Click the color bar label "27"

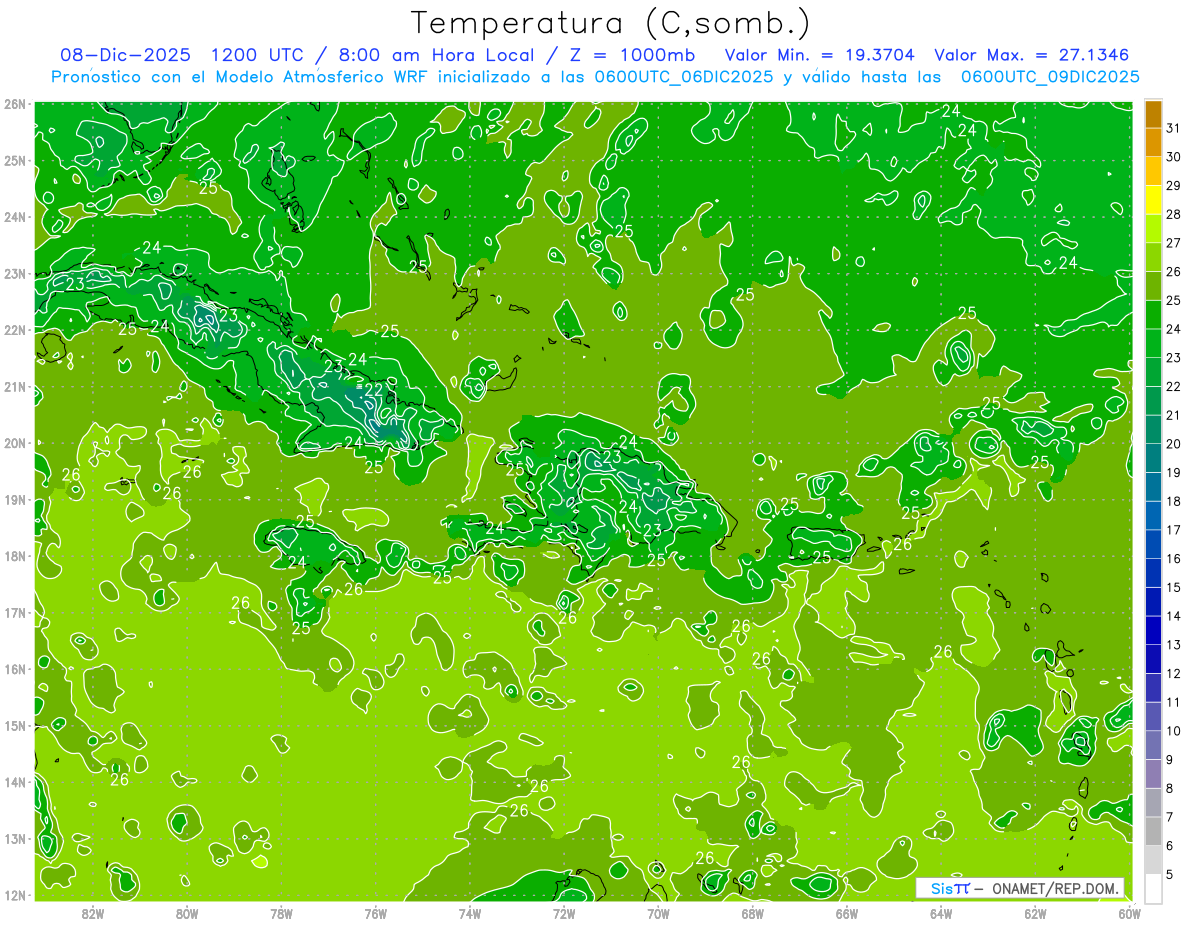tap(1173, 243)
